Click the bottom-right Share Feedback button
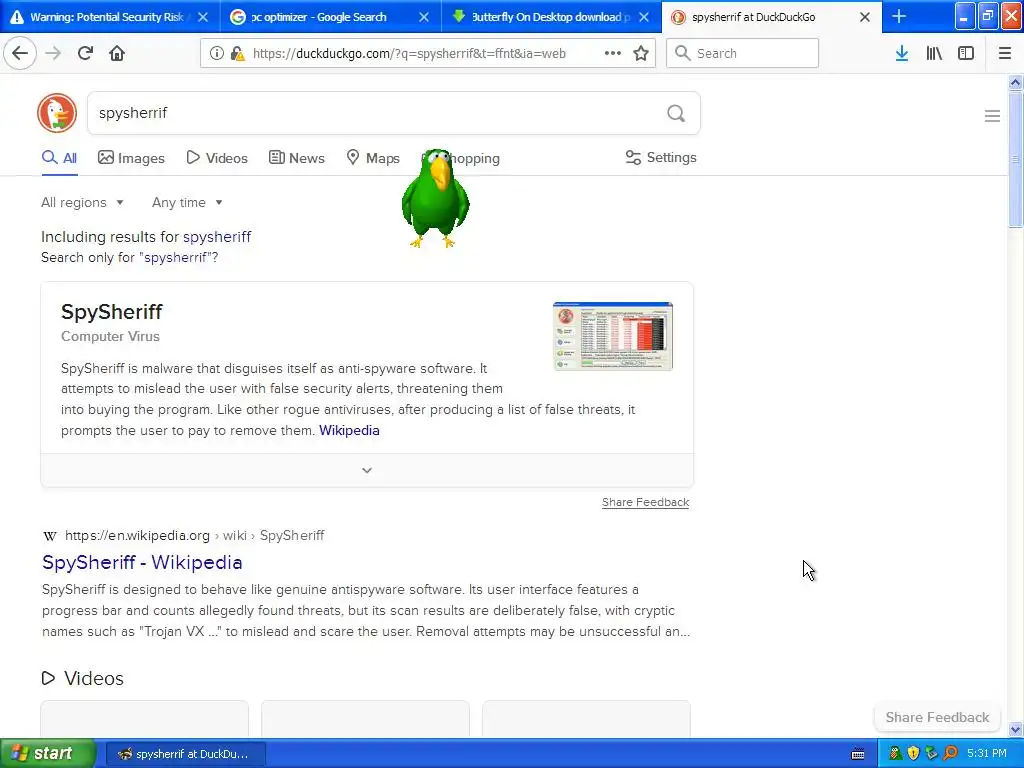This screenshot has height=768, width=1024. [x=937, y=717]
